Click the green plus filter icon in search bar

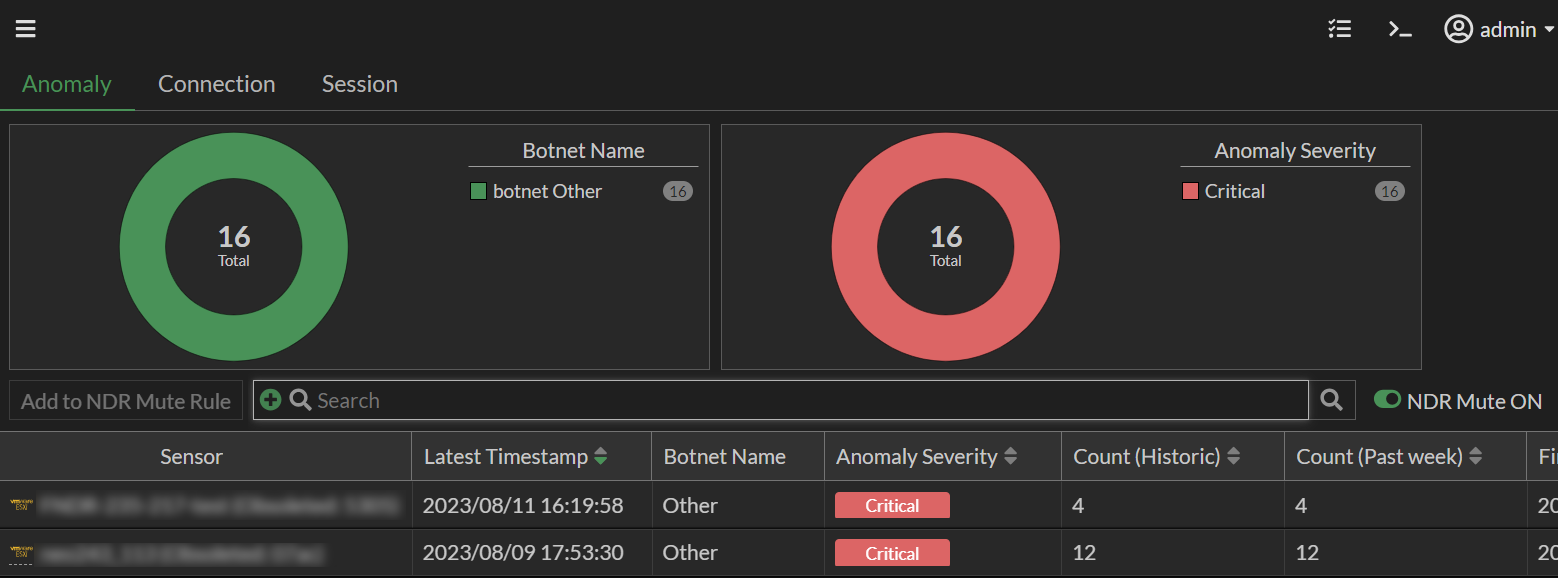click(270, 400)
